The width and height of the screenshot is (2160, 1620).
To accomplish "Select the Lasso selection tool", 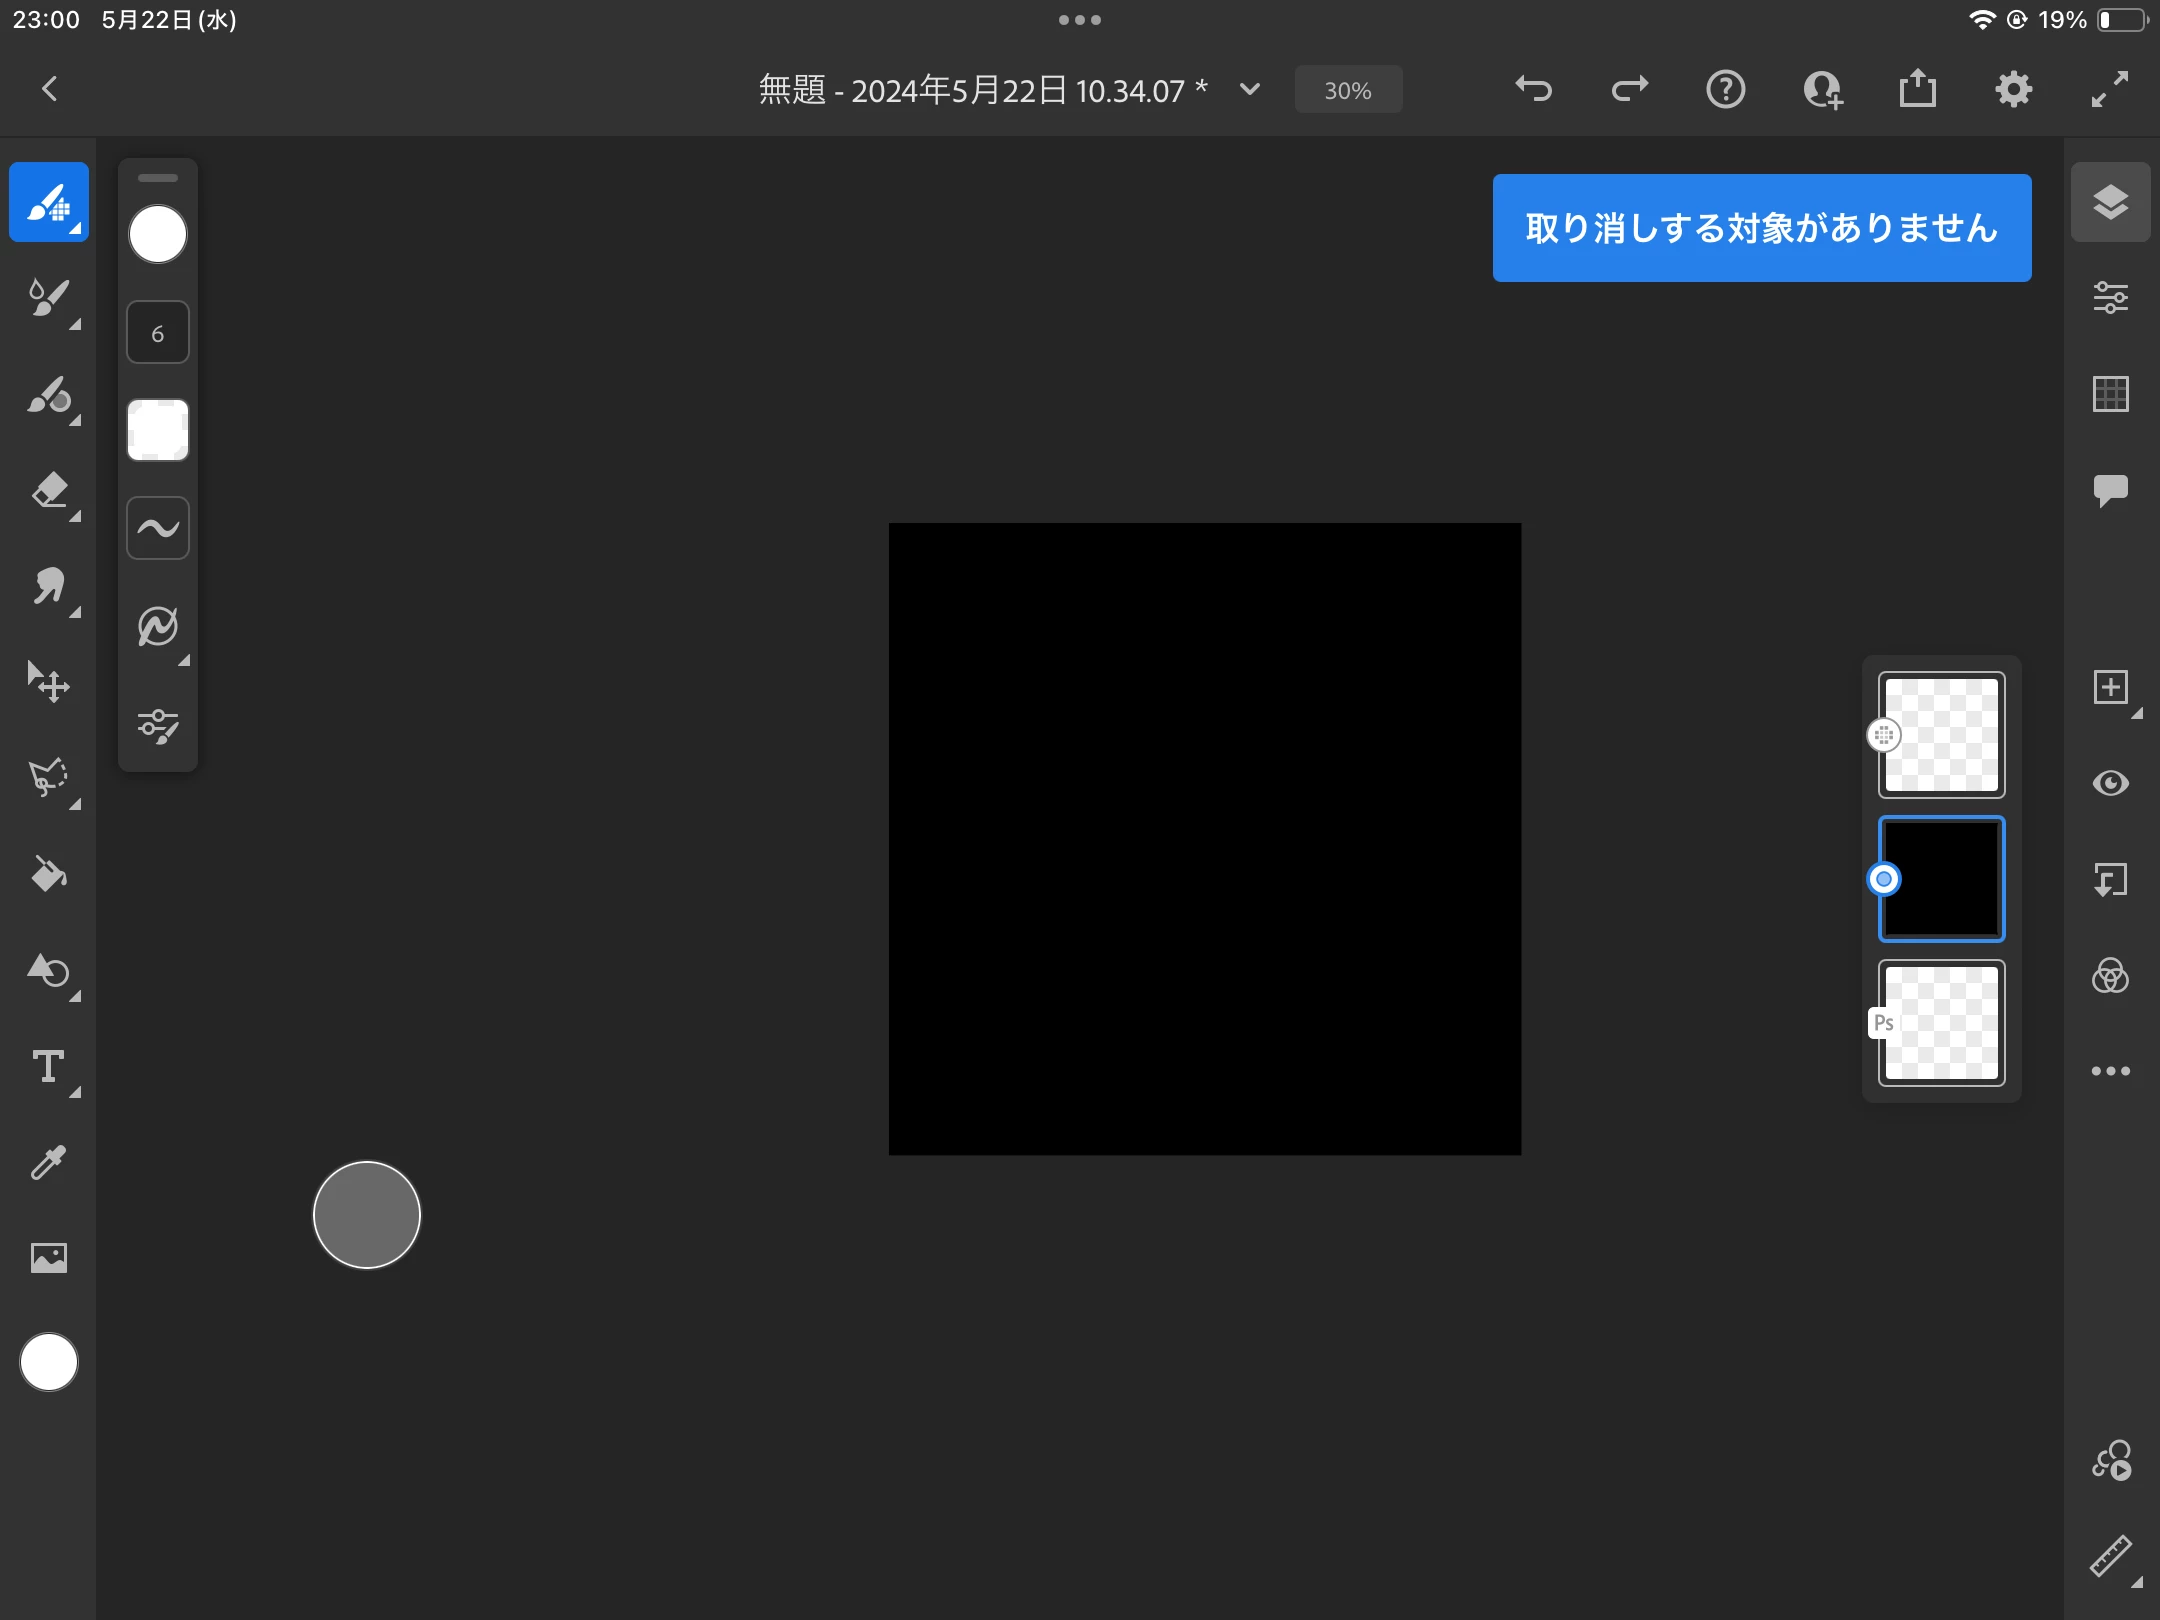I will 49,779.
